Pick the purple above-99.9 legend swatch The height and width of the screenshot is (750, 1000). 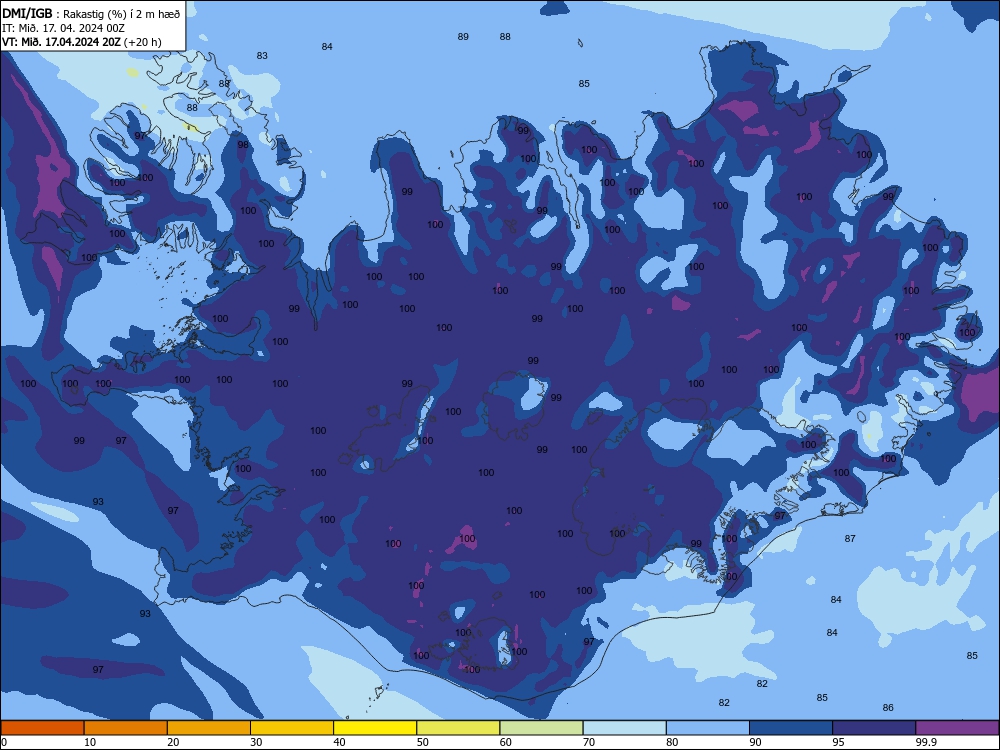click(957, 728)
